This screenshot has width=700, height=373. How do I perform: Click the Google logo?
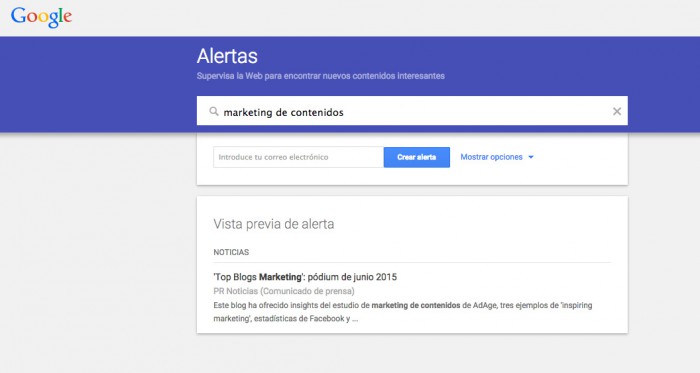[x=41, y=17]
